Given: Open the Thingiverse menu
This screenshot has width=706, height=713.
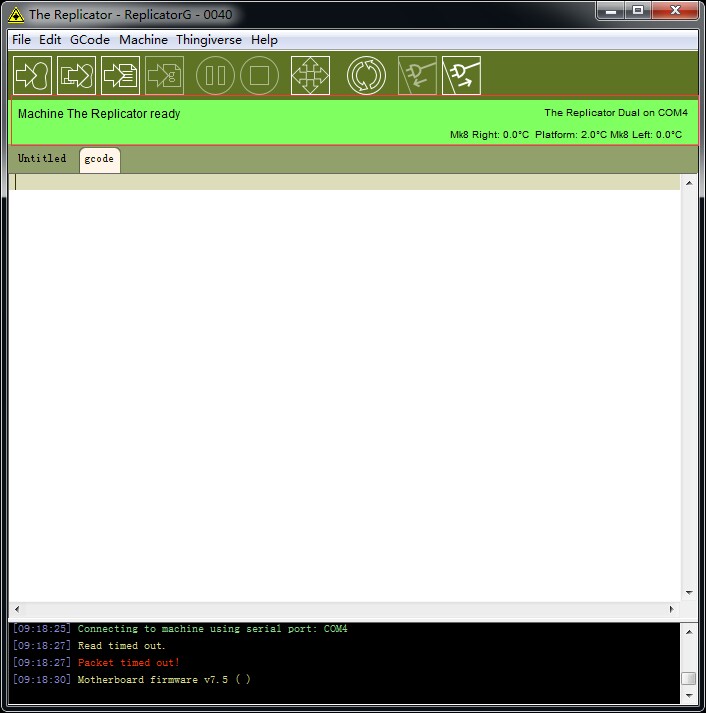Looking at the screenshot, I should pyautogui.click(x=209, y=40).
